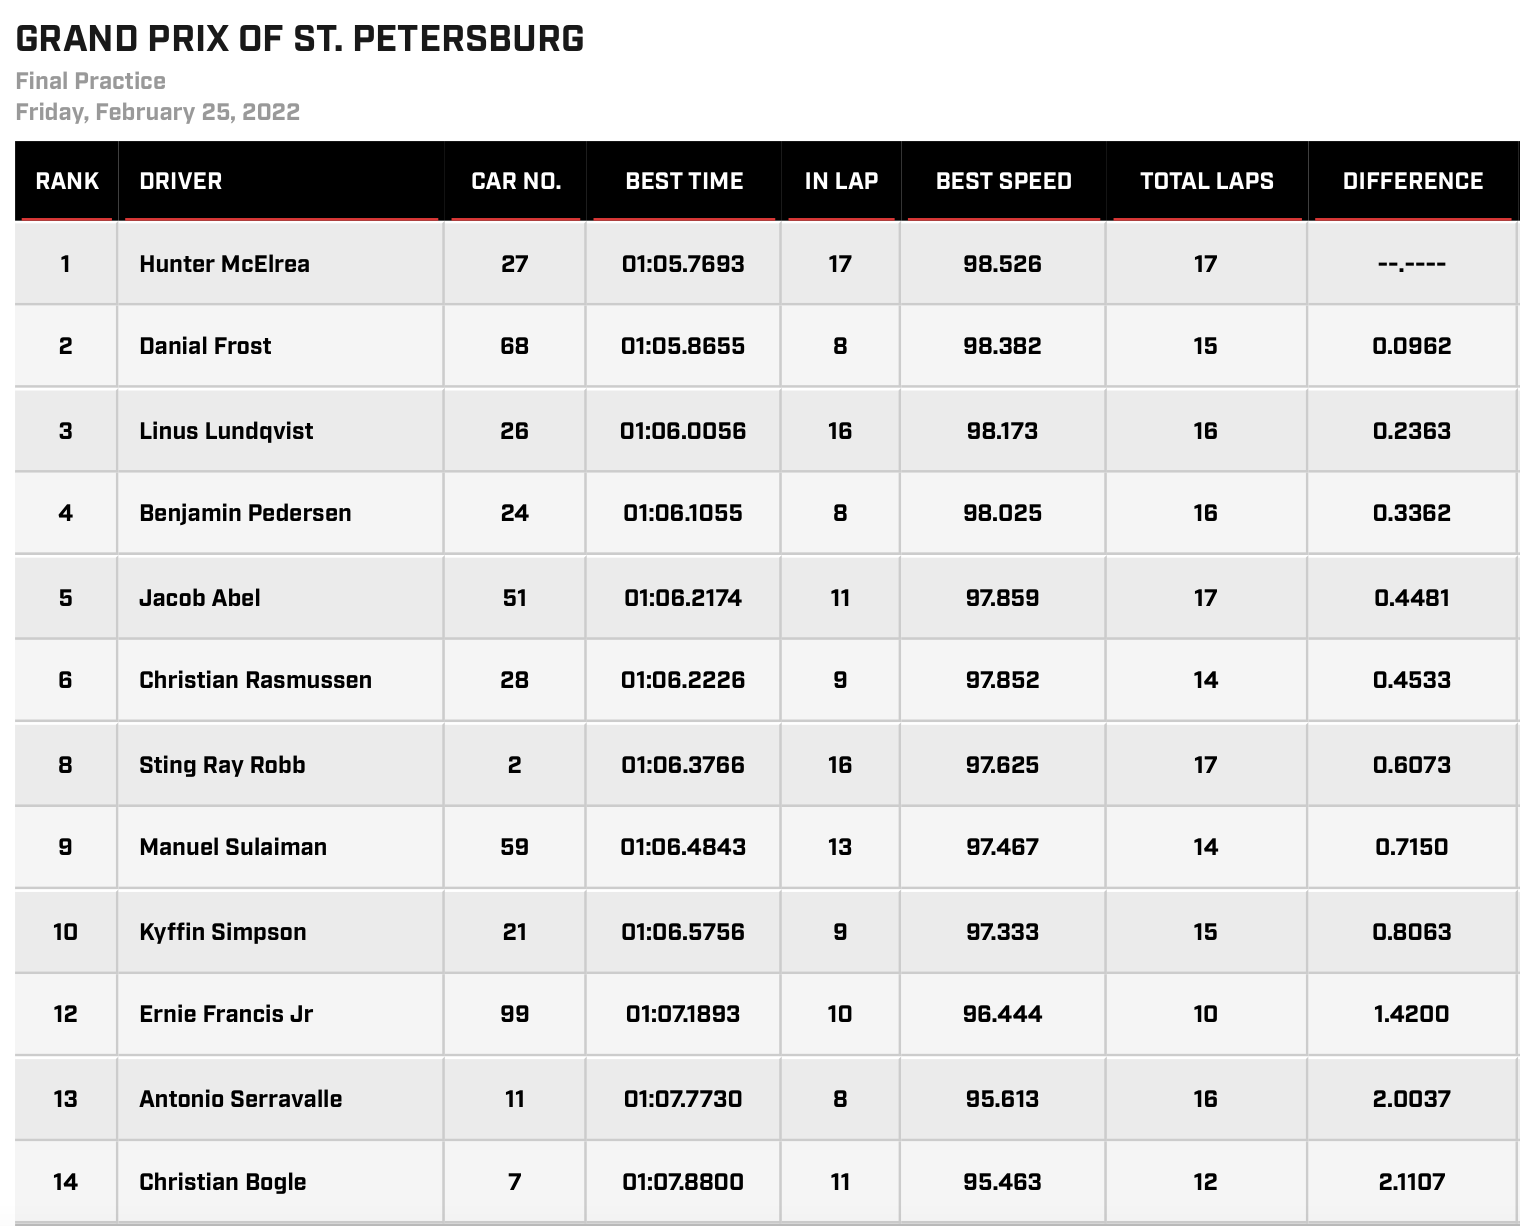Select Jacob Abel's row

[766, 598]
